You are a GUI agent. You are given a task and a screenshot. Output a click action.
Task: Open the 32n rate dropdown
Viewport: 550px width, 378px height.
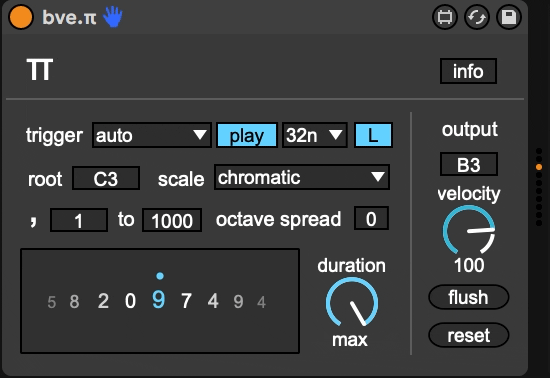pos(315,135)
